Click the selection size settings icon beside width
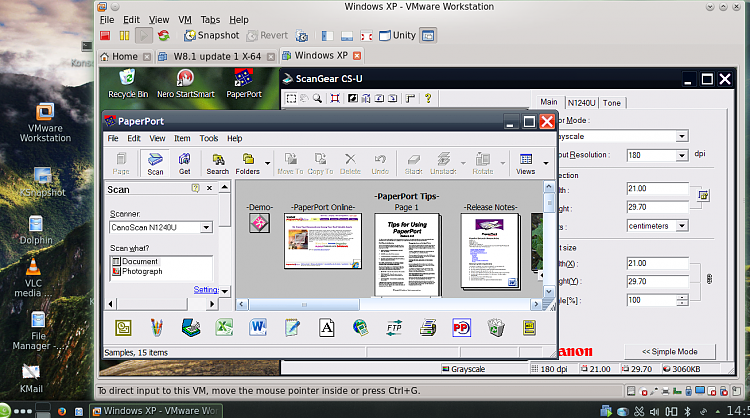Image resolution: width=750 pixels, height=418 pixels. click(x=703, y=195)
